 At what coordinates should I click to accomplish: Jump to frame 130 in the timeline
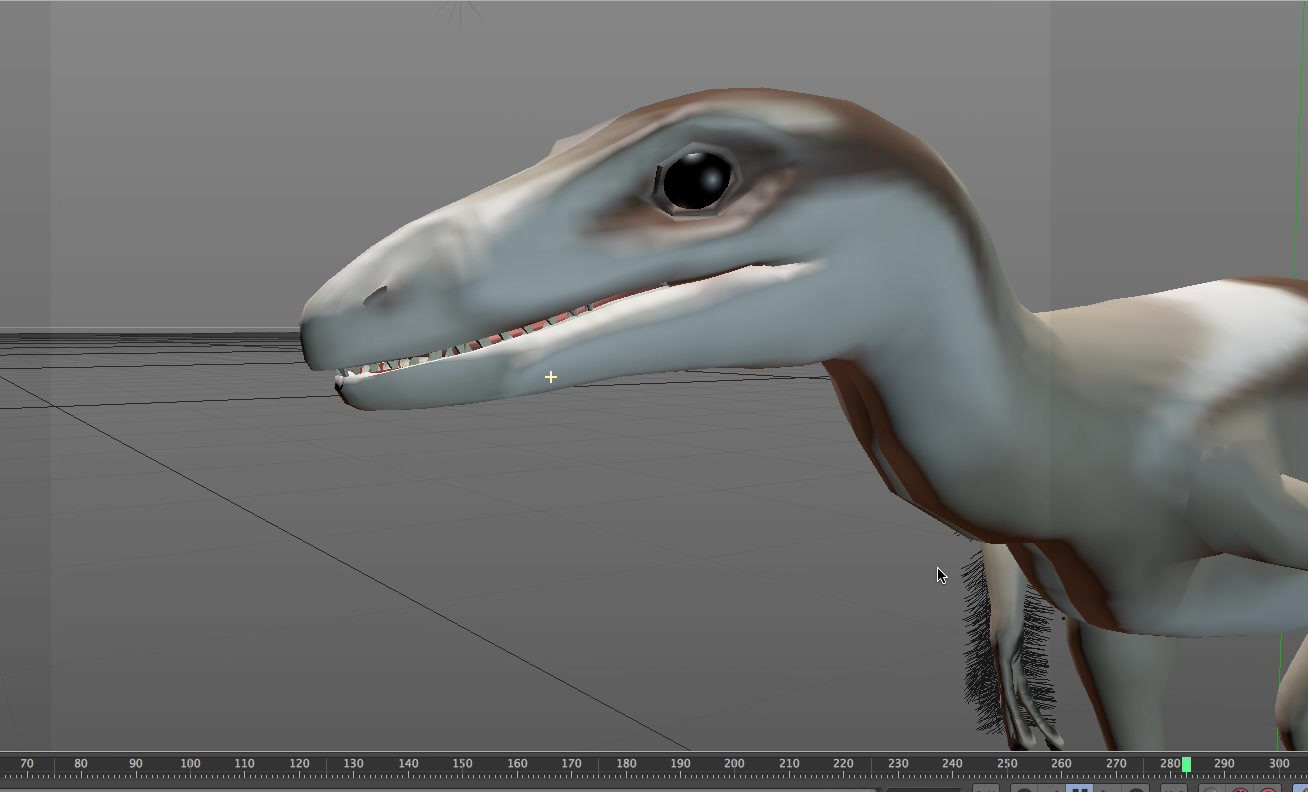(353, 764)
